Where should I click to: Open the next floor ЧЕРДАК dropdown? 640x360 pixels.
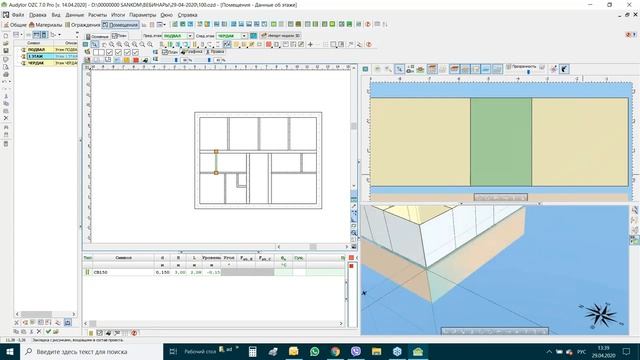click(x=244, y=36)
